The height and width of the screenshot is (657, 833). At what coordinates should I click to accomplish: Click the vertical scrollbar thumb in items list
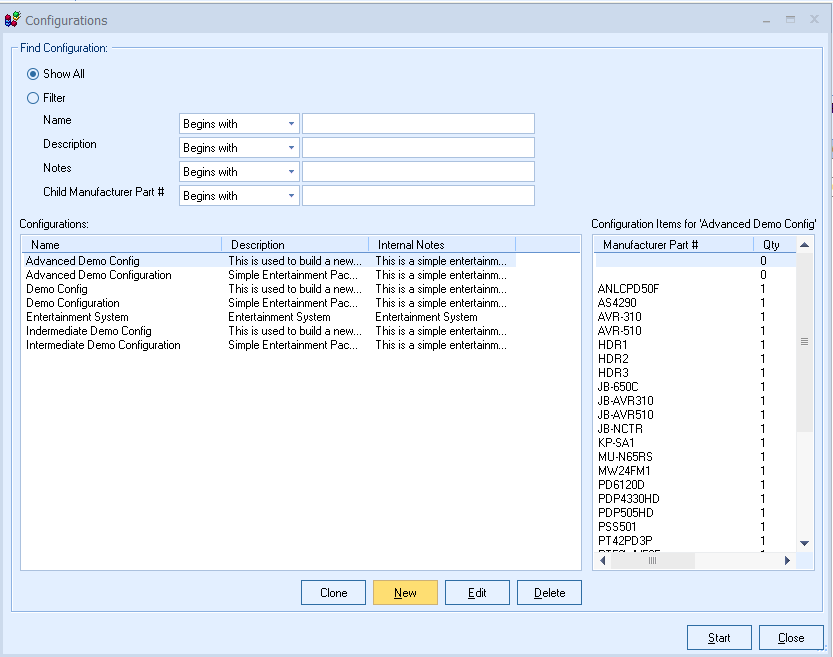point(804,342)
